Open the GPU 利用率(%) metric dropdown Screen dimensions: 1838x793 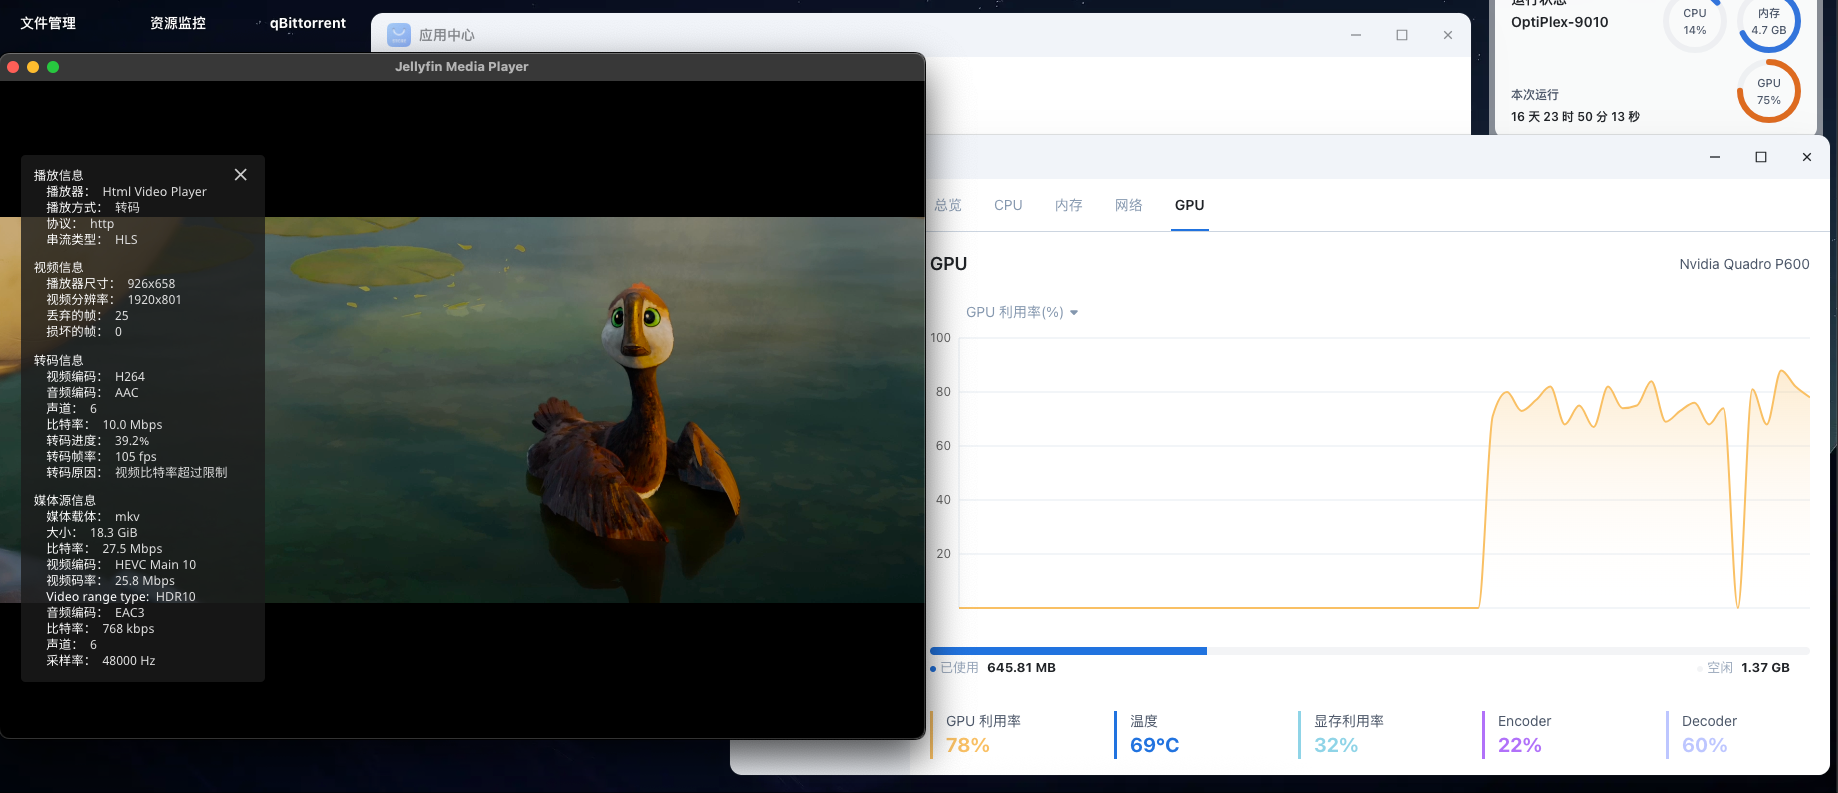1022,312
